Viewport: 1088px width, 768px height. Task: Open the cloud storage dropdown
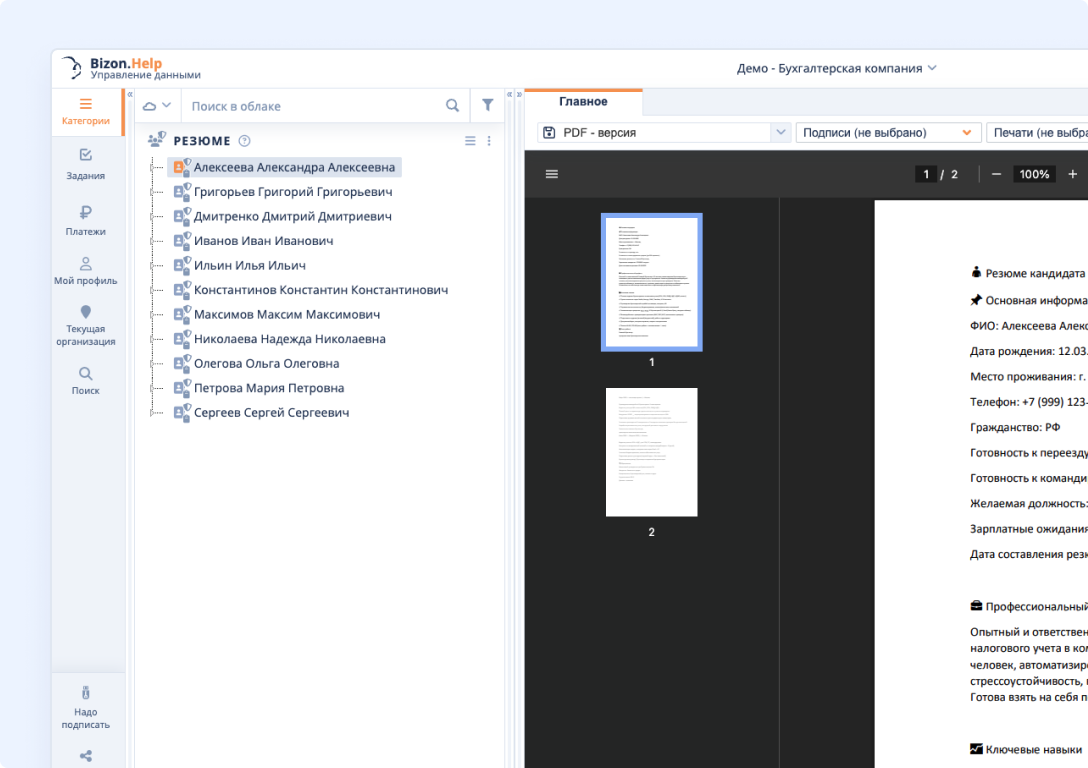[x=157, y=105]
